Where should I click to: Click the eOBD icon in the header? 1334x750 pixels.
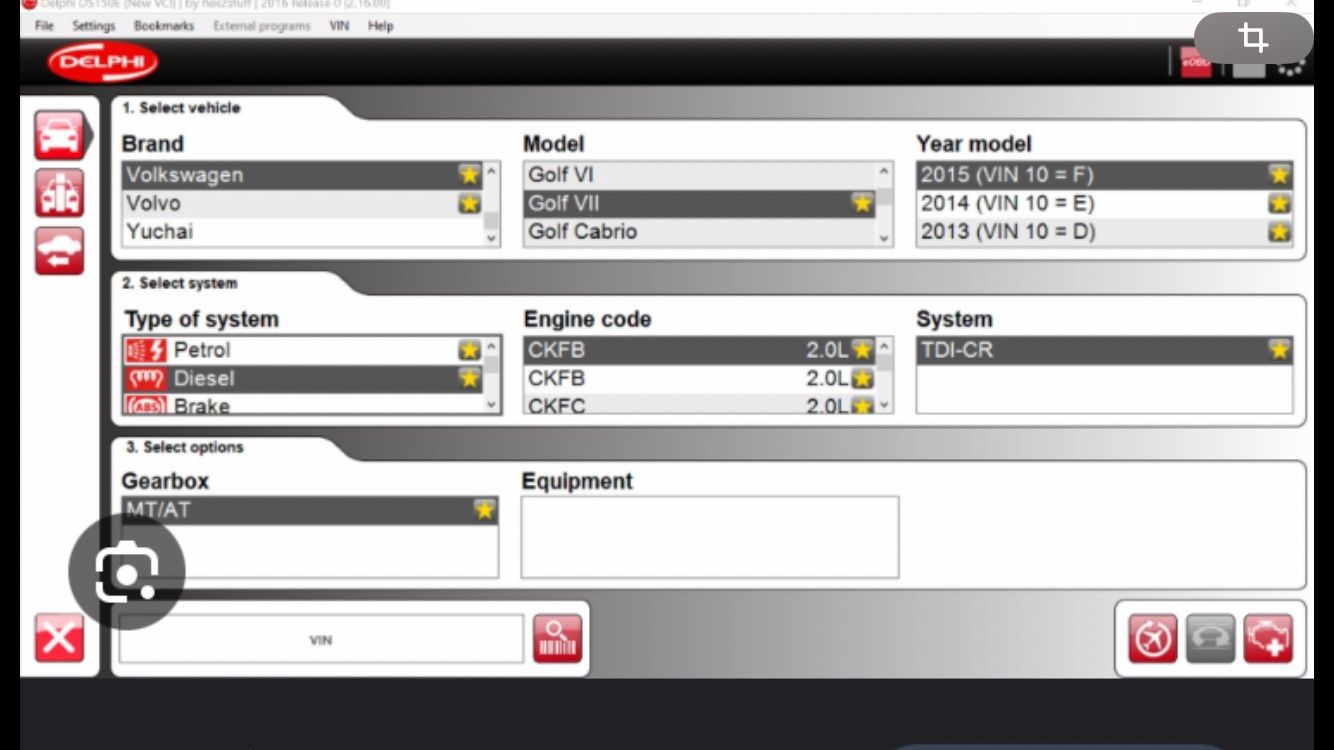[x=1196, y=63]
